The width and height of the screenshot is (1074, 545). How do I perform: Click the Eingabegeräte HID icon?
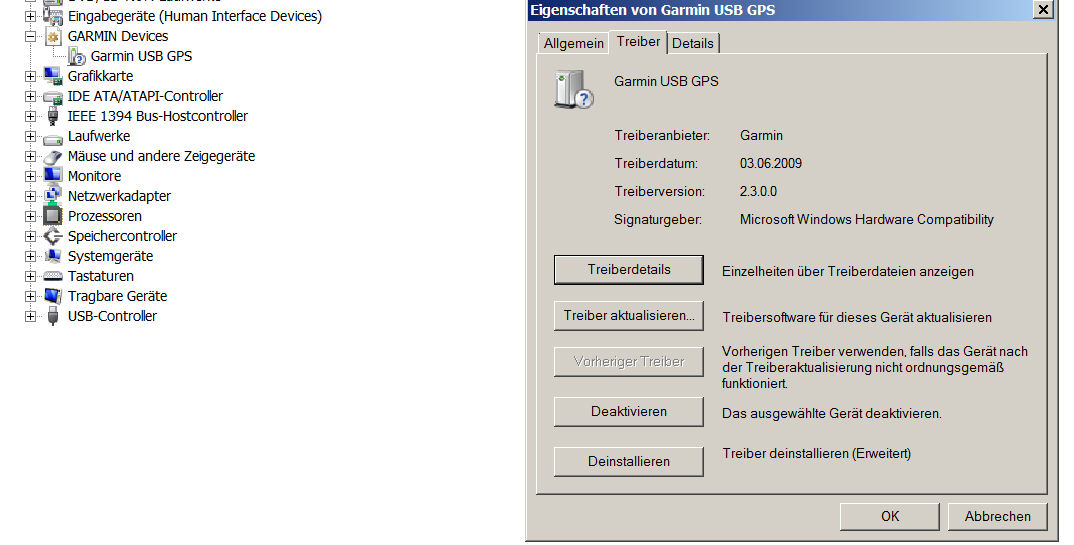click(53, 16)
